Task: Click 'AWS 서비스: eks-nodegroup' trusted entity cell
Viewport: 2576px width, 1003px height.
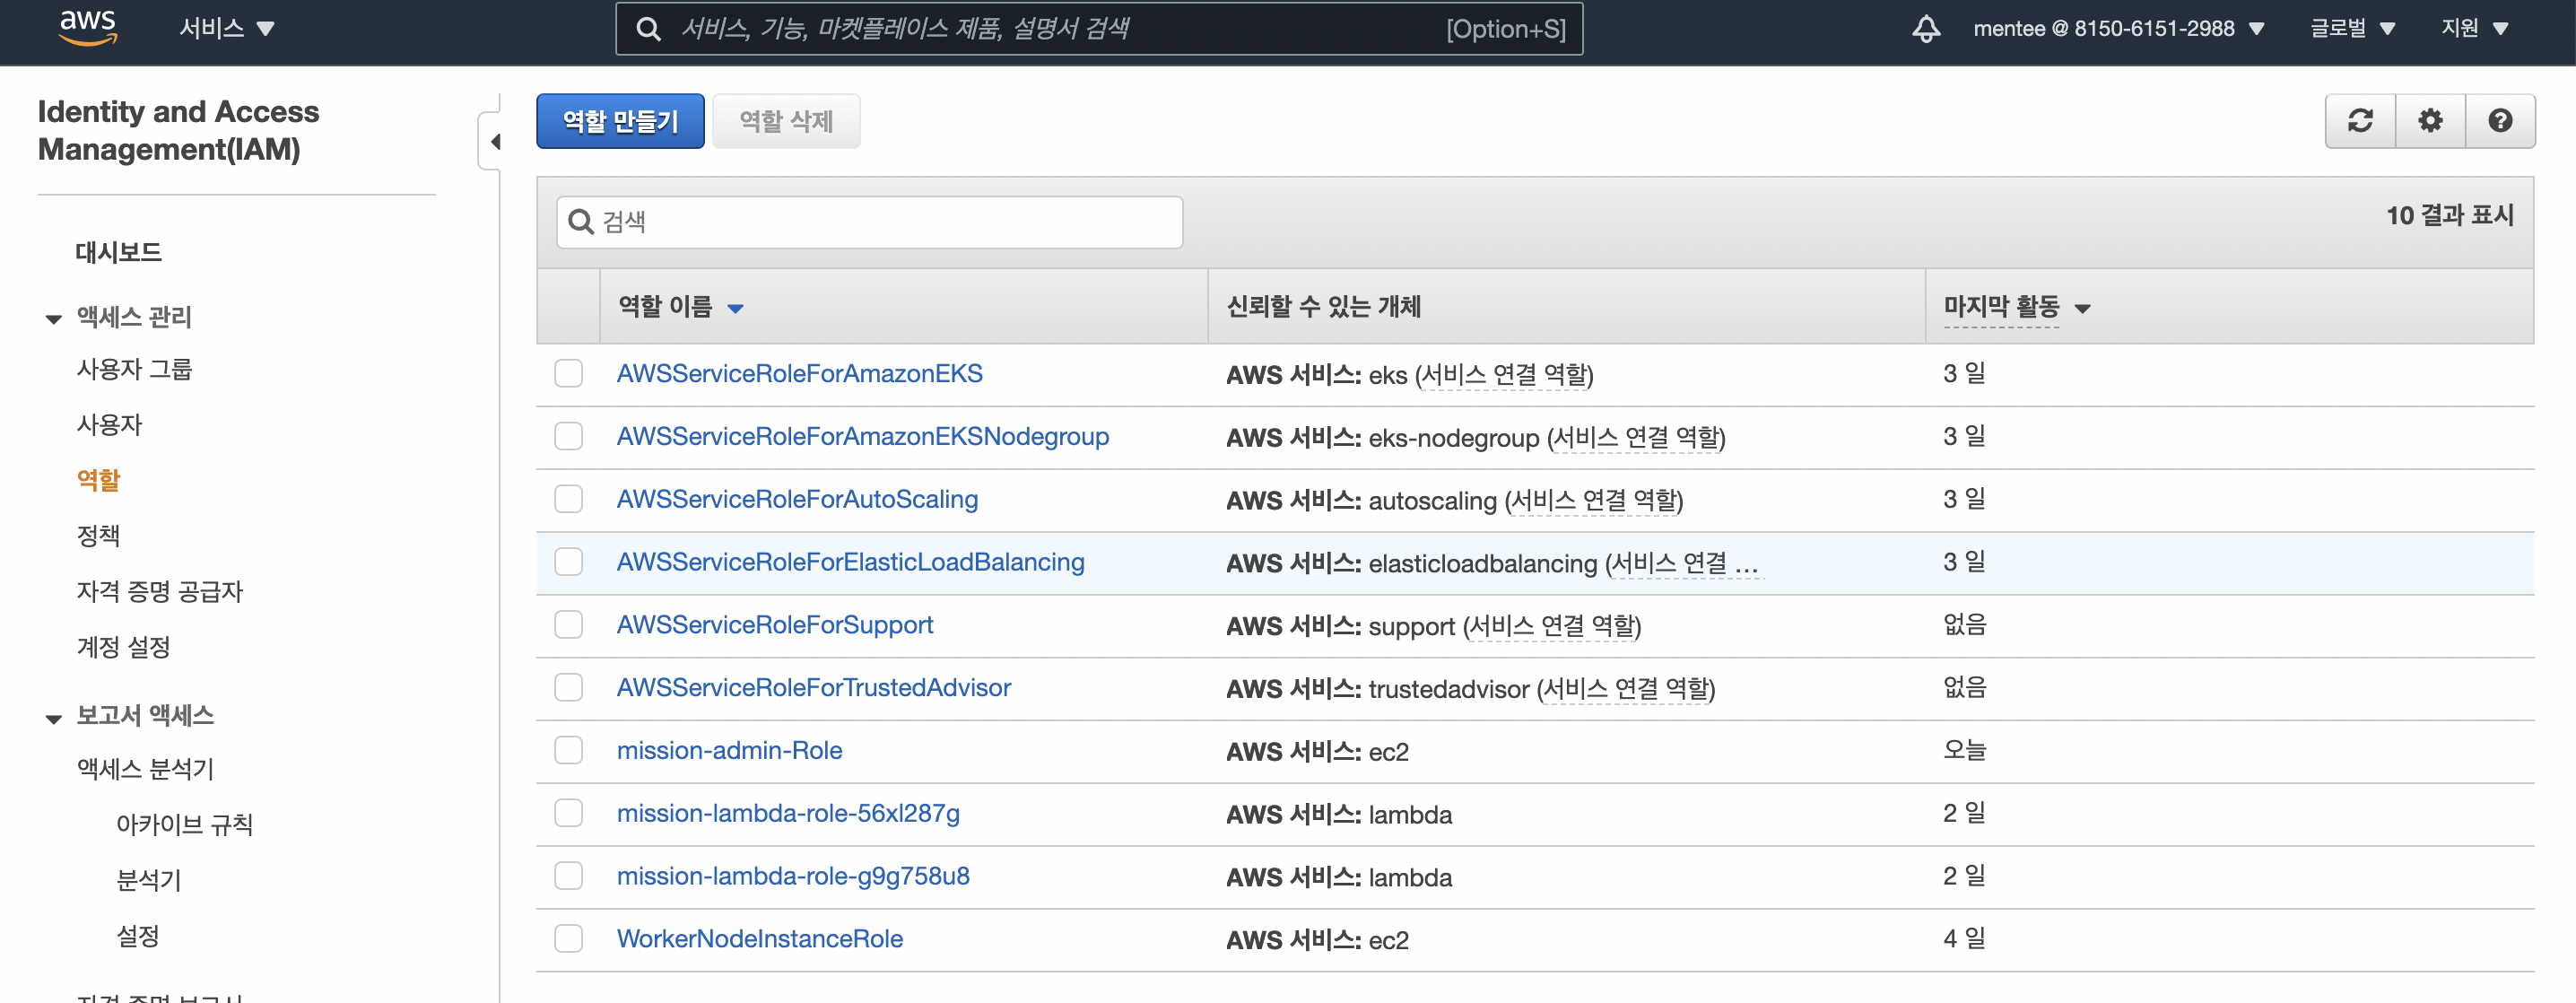Action: pos(1475,438)
